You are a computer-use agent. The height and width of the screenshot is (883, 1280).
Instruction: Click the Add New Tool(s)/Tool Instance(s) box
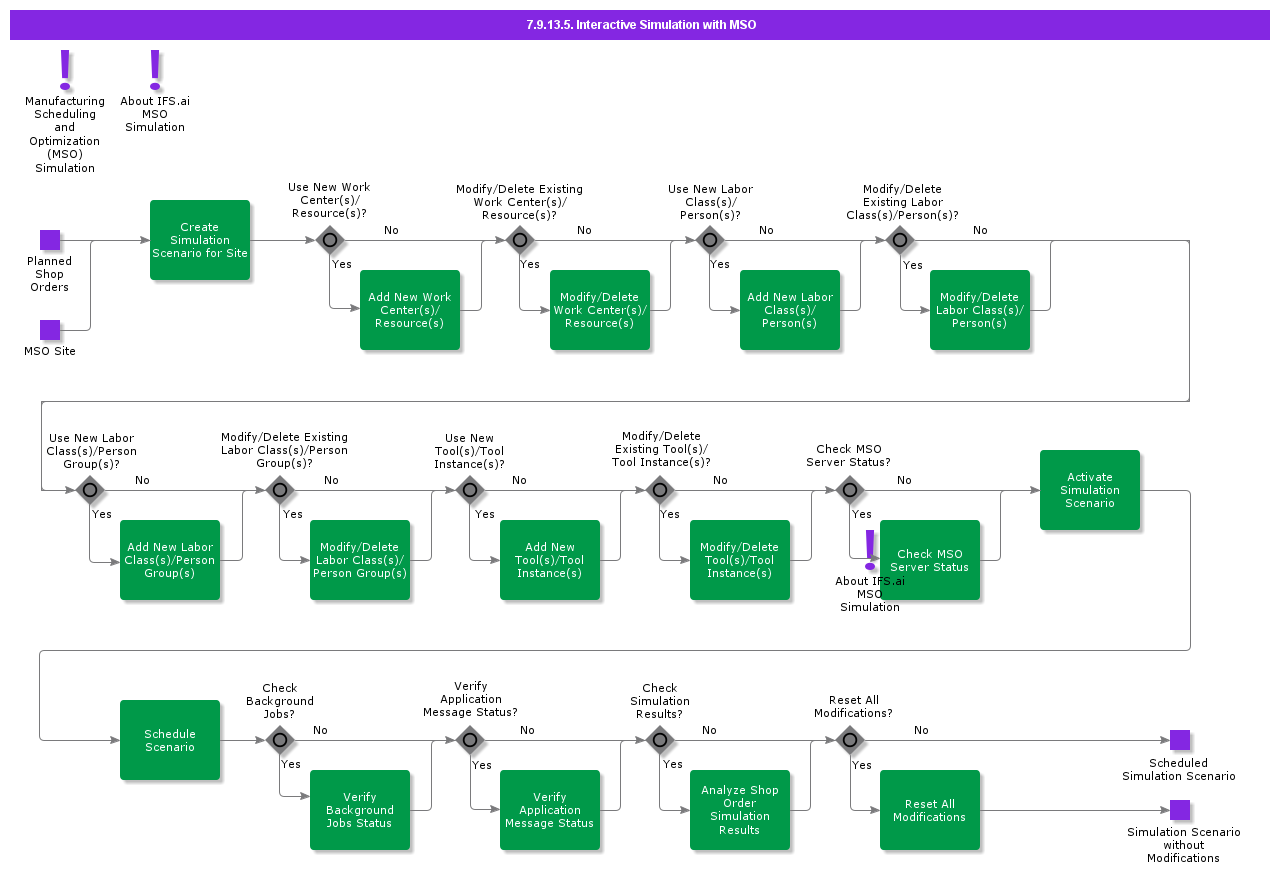(x=550, y=560)
